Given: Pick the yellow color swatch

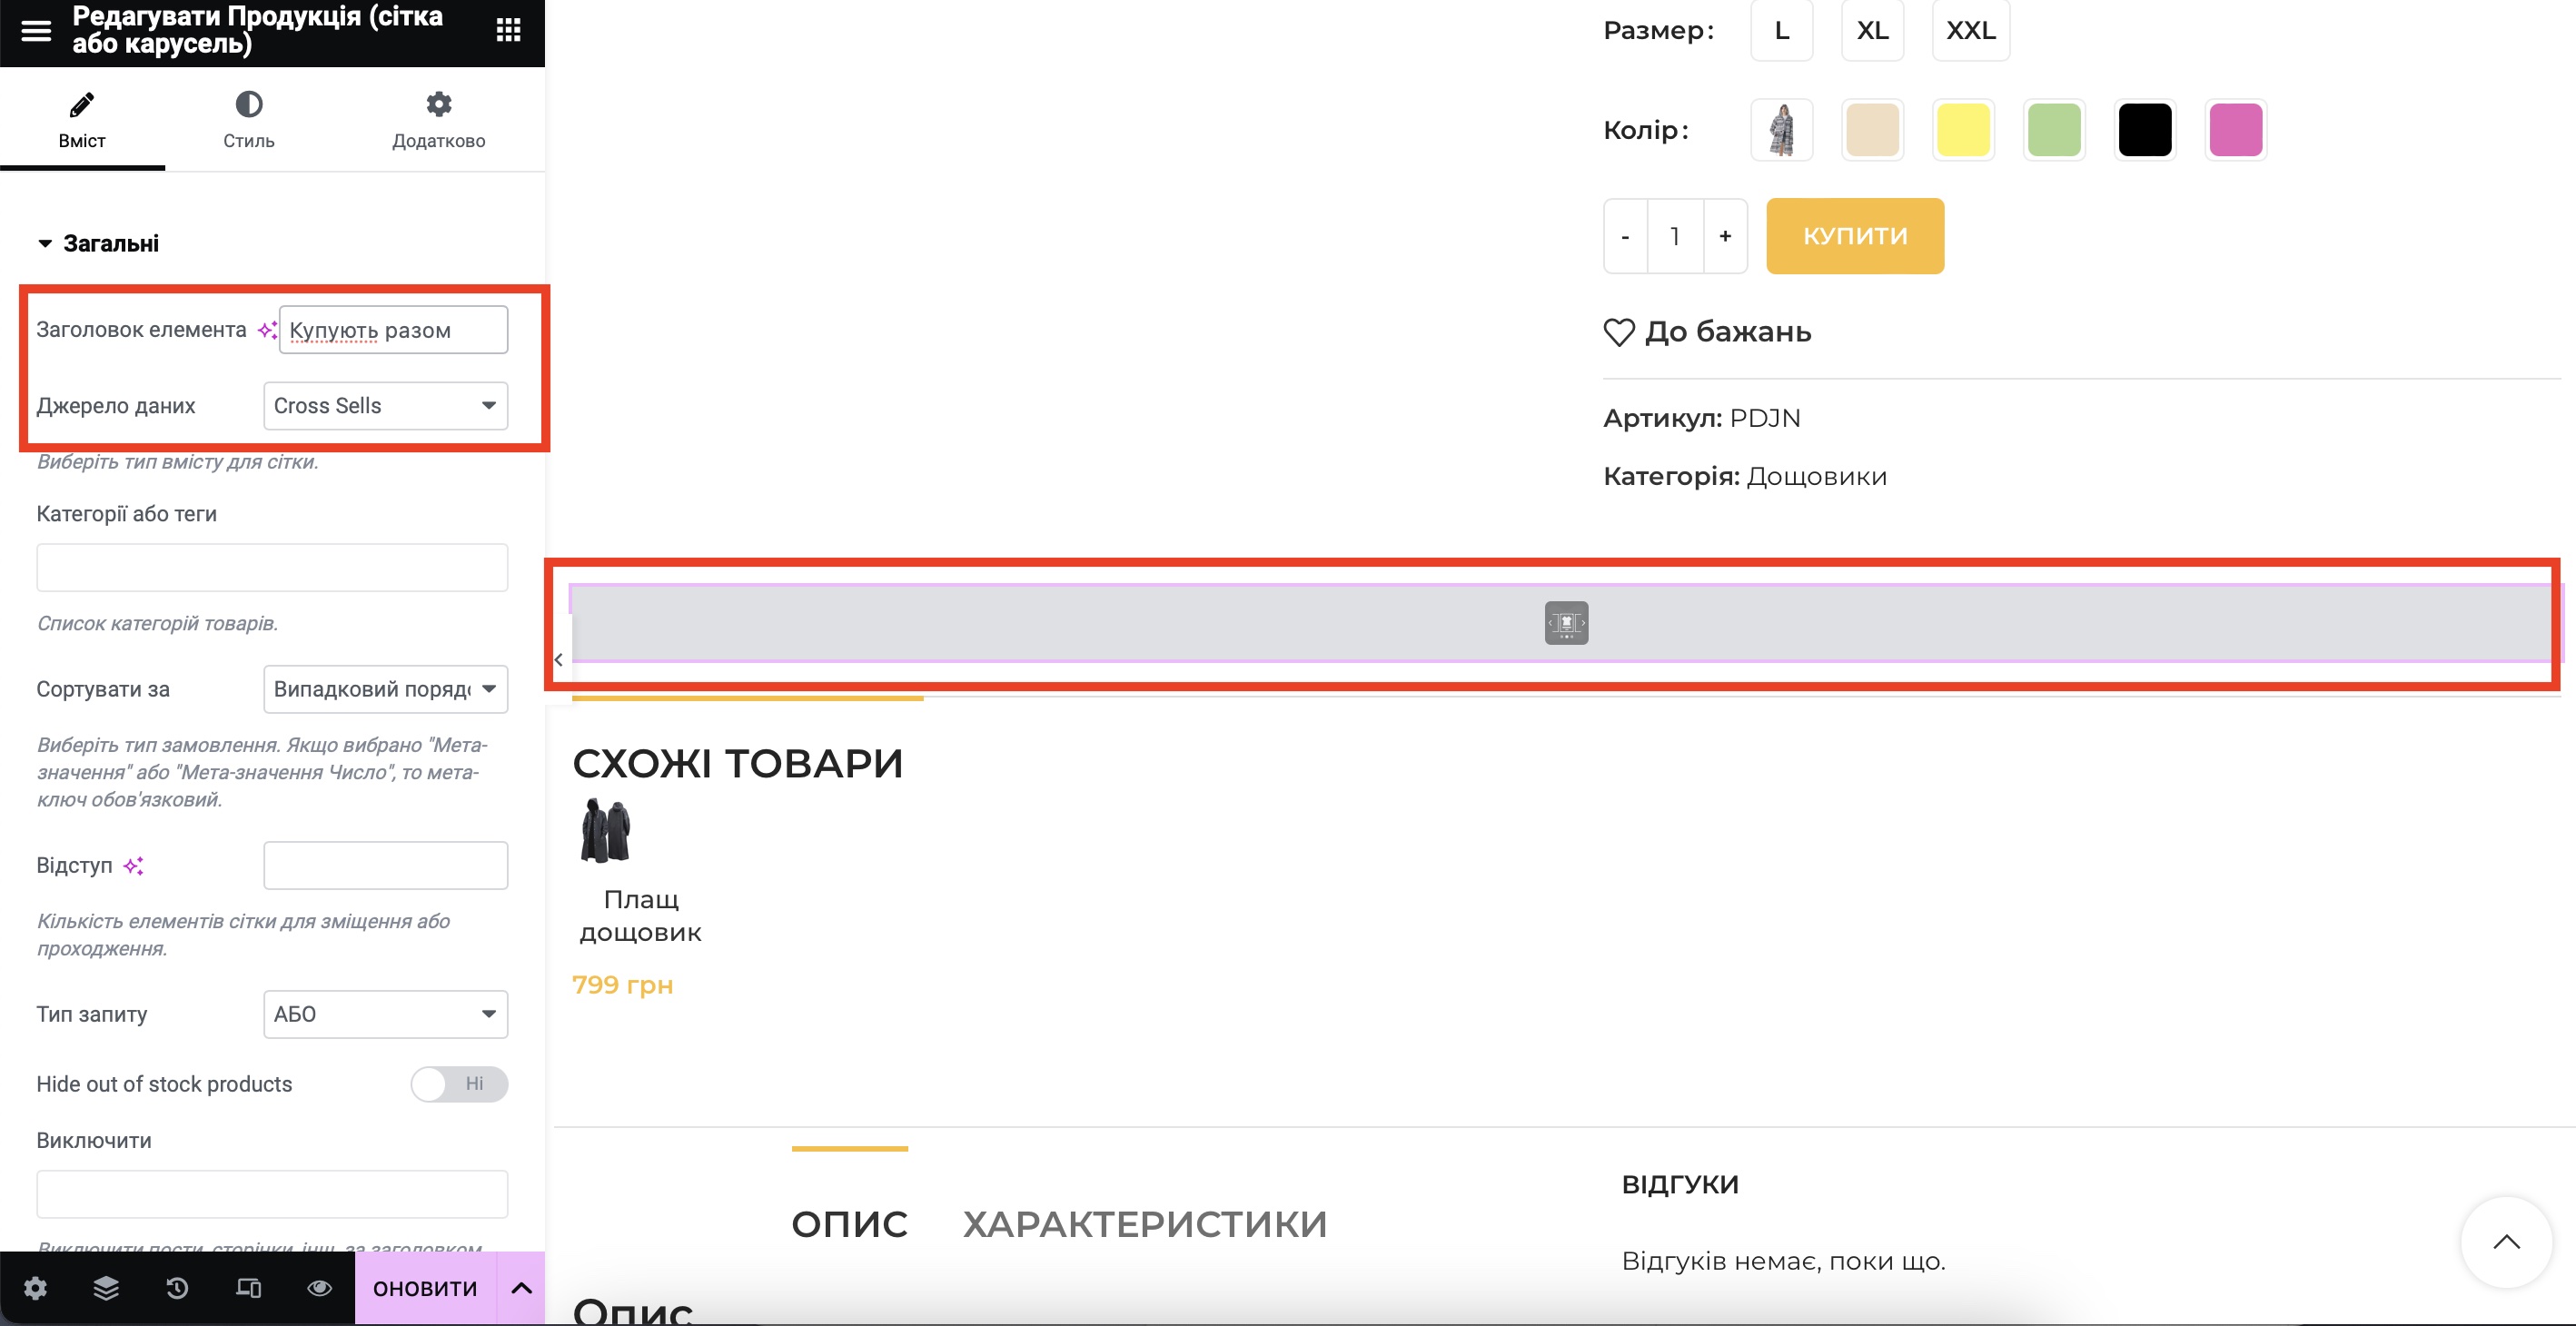Looking at the screenshot, I should pyautogui.click(x=1963, y=130).
